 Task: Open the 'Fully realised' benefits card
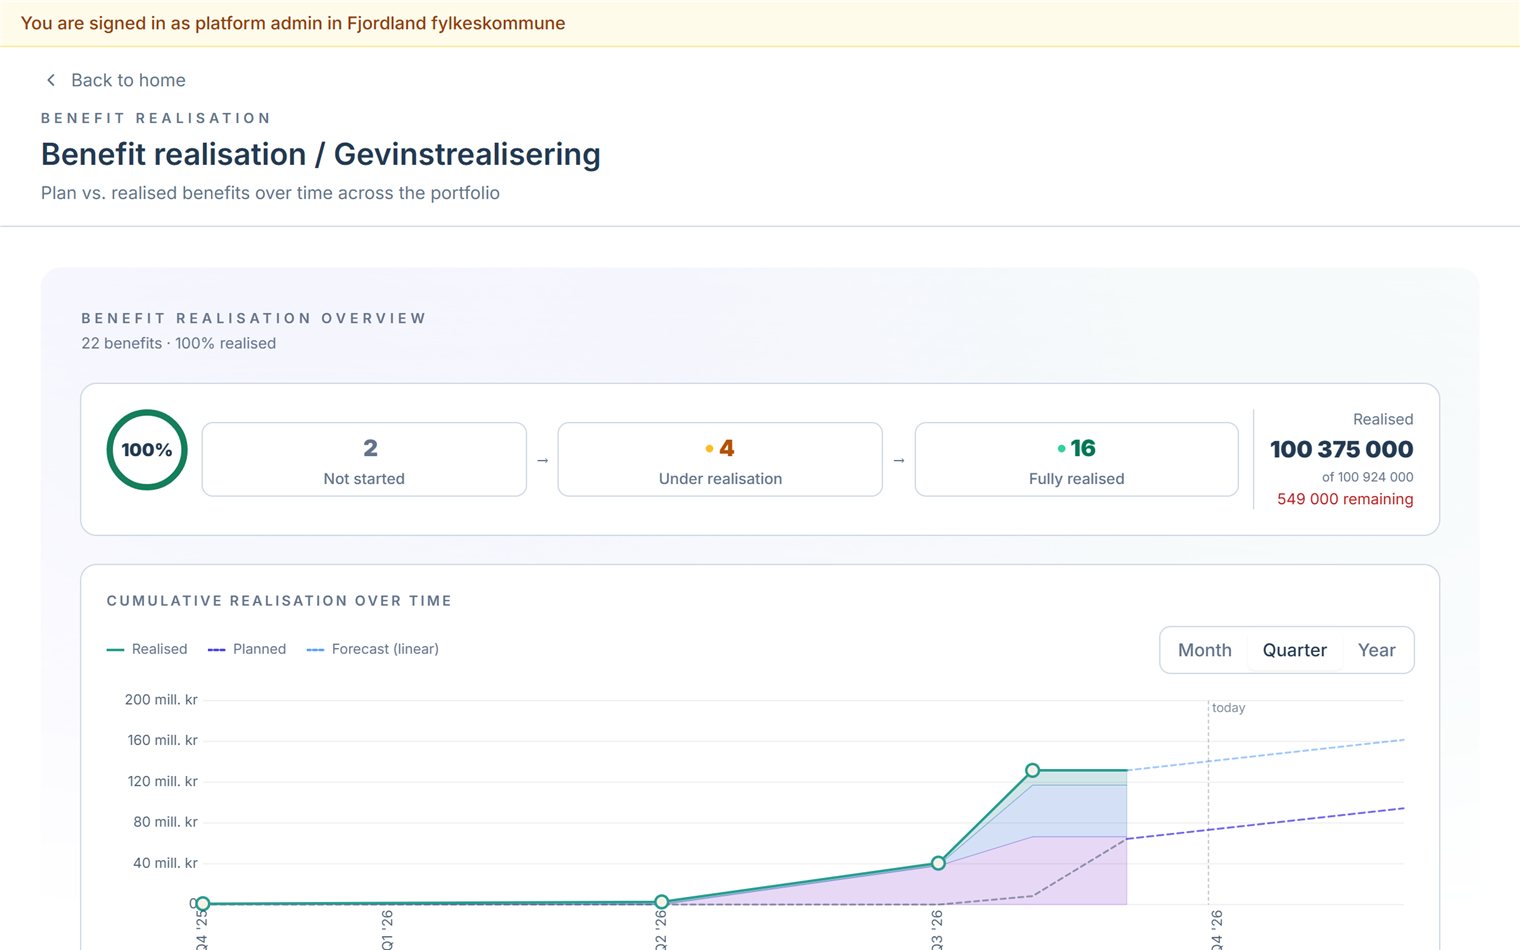point(1076,459)
